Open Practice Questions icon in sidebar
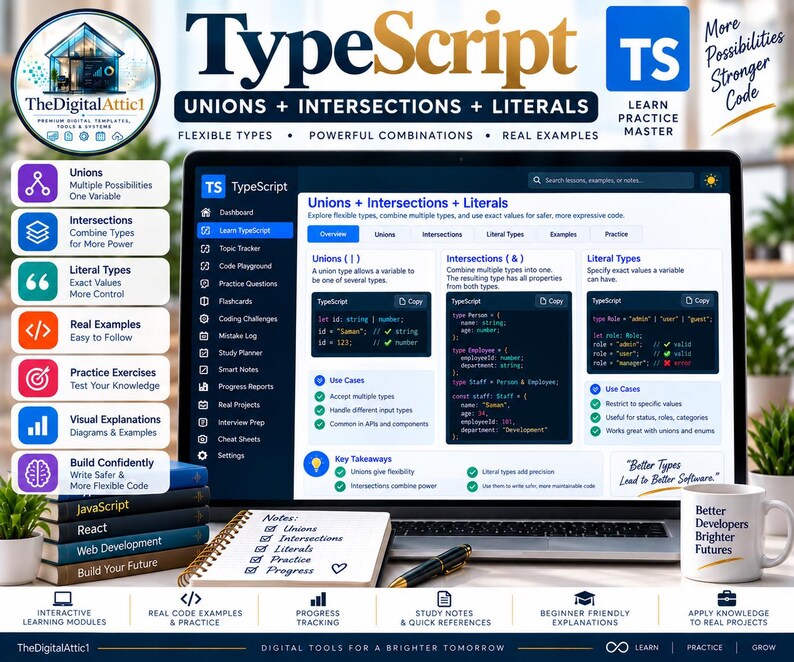The image size is (794, 662). pos(205,284)
